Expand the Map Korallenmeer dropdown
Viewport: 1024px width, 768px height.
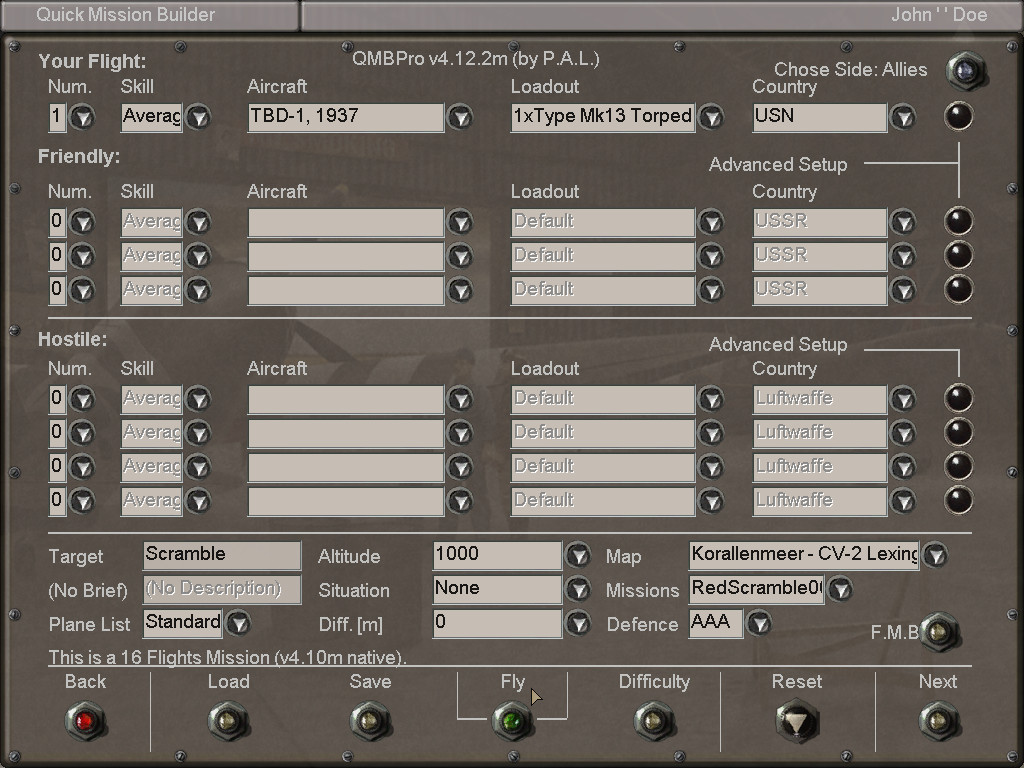(935, 555)
